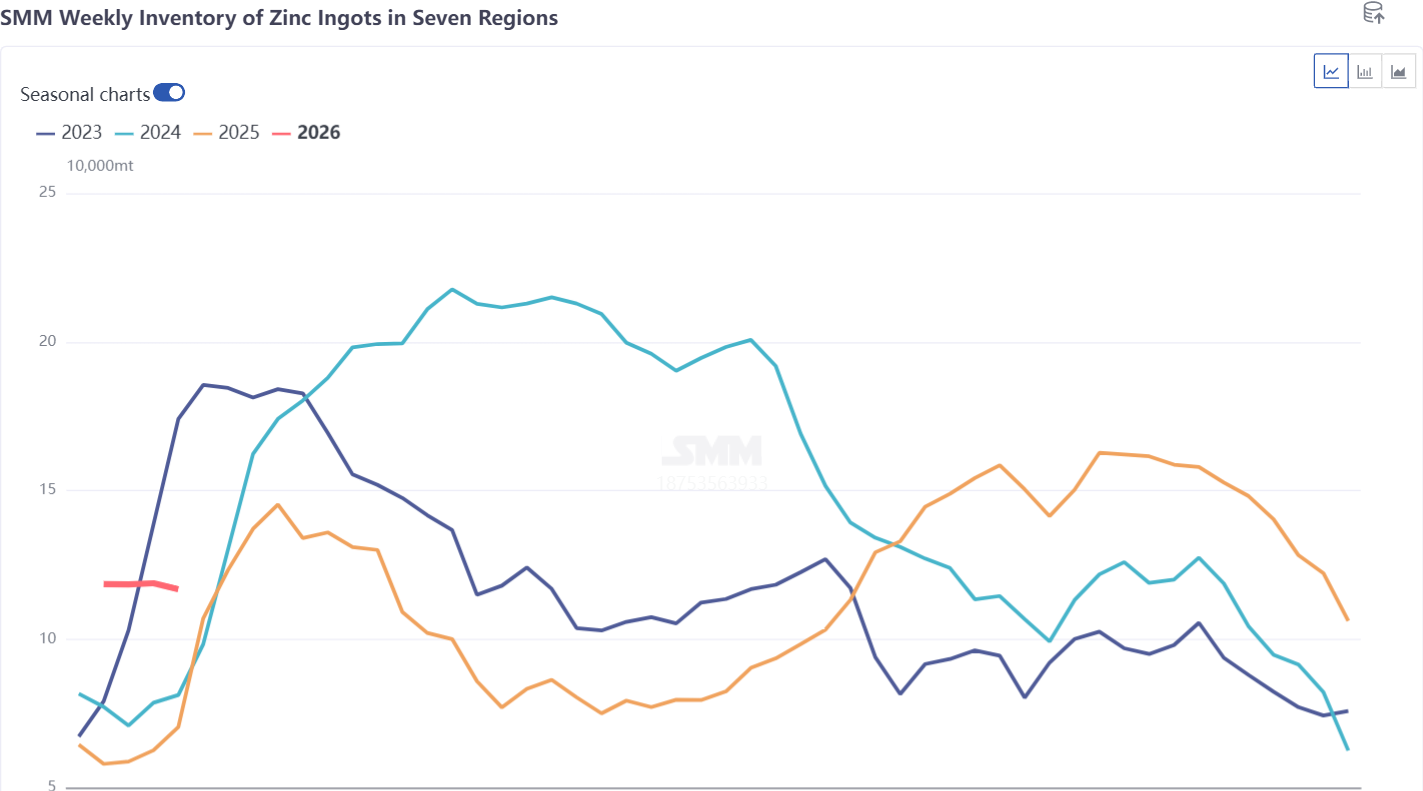The height and width of the screenshot is (791, 1423).
Task: Click the 10,000mt unit label
Action: coord(100,166)
